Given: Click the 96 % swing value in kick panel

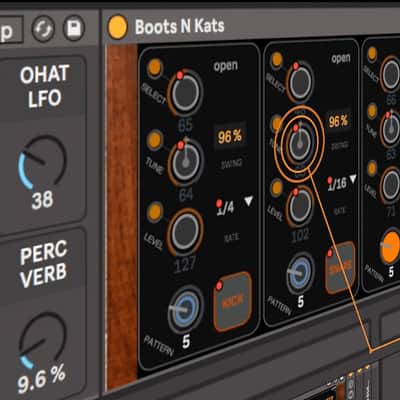Looking at the screenshot, I should 230,137.
